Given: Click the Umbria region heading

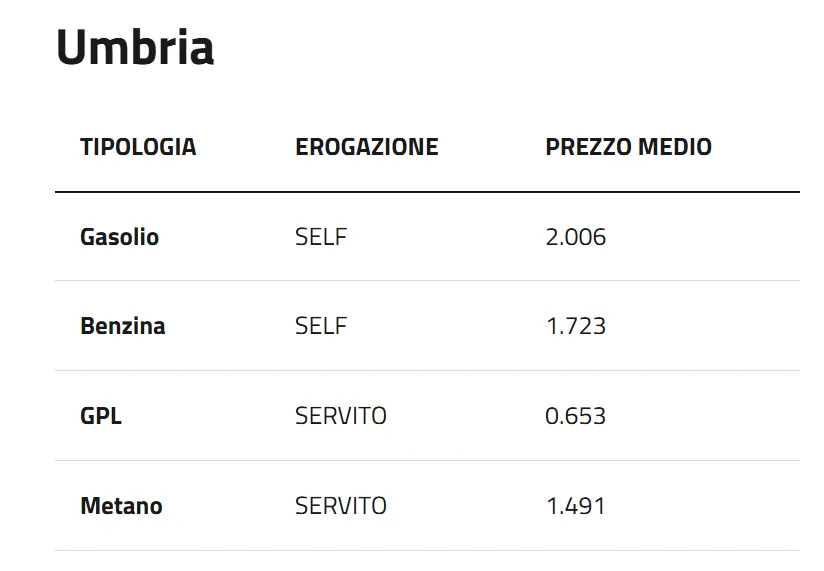Looking at the screenshot, I should pyautogui.click(x=135, y=48).
